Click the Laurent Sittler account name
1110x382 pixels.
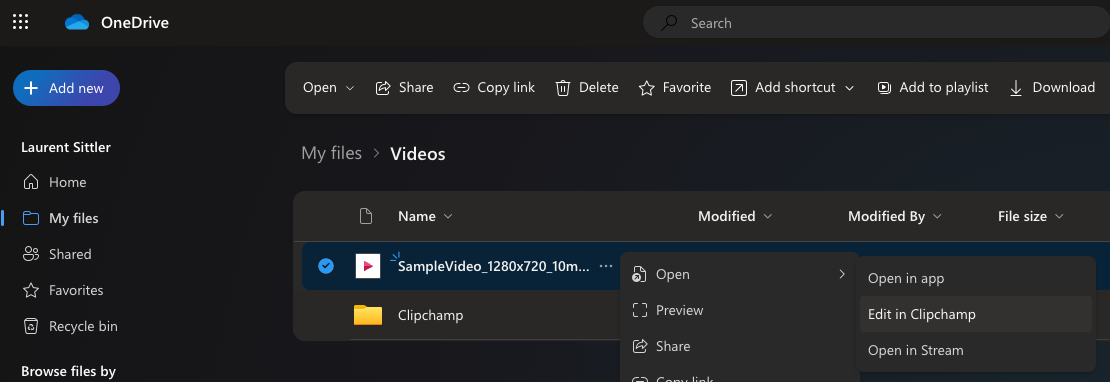(66, 147)
